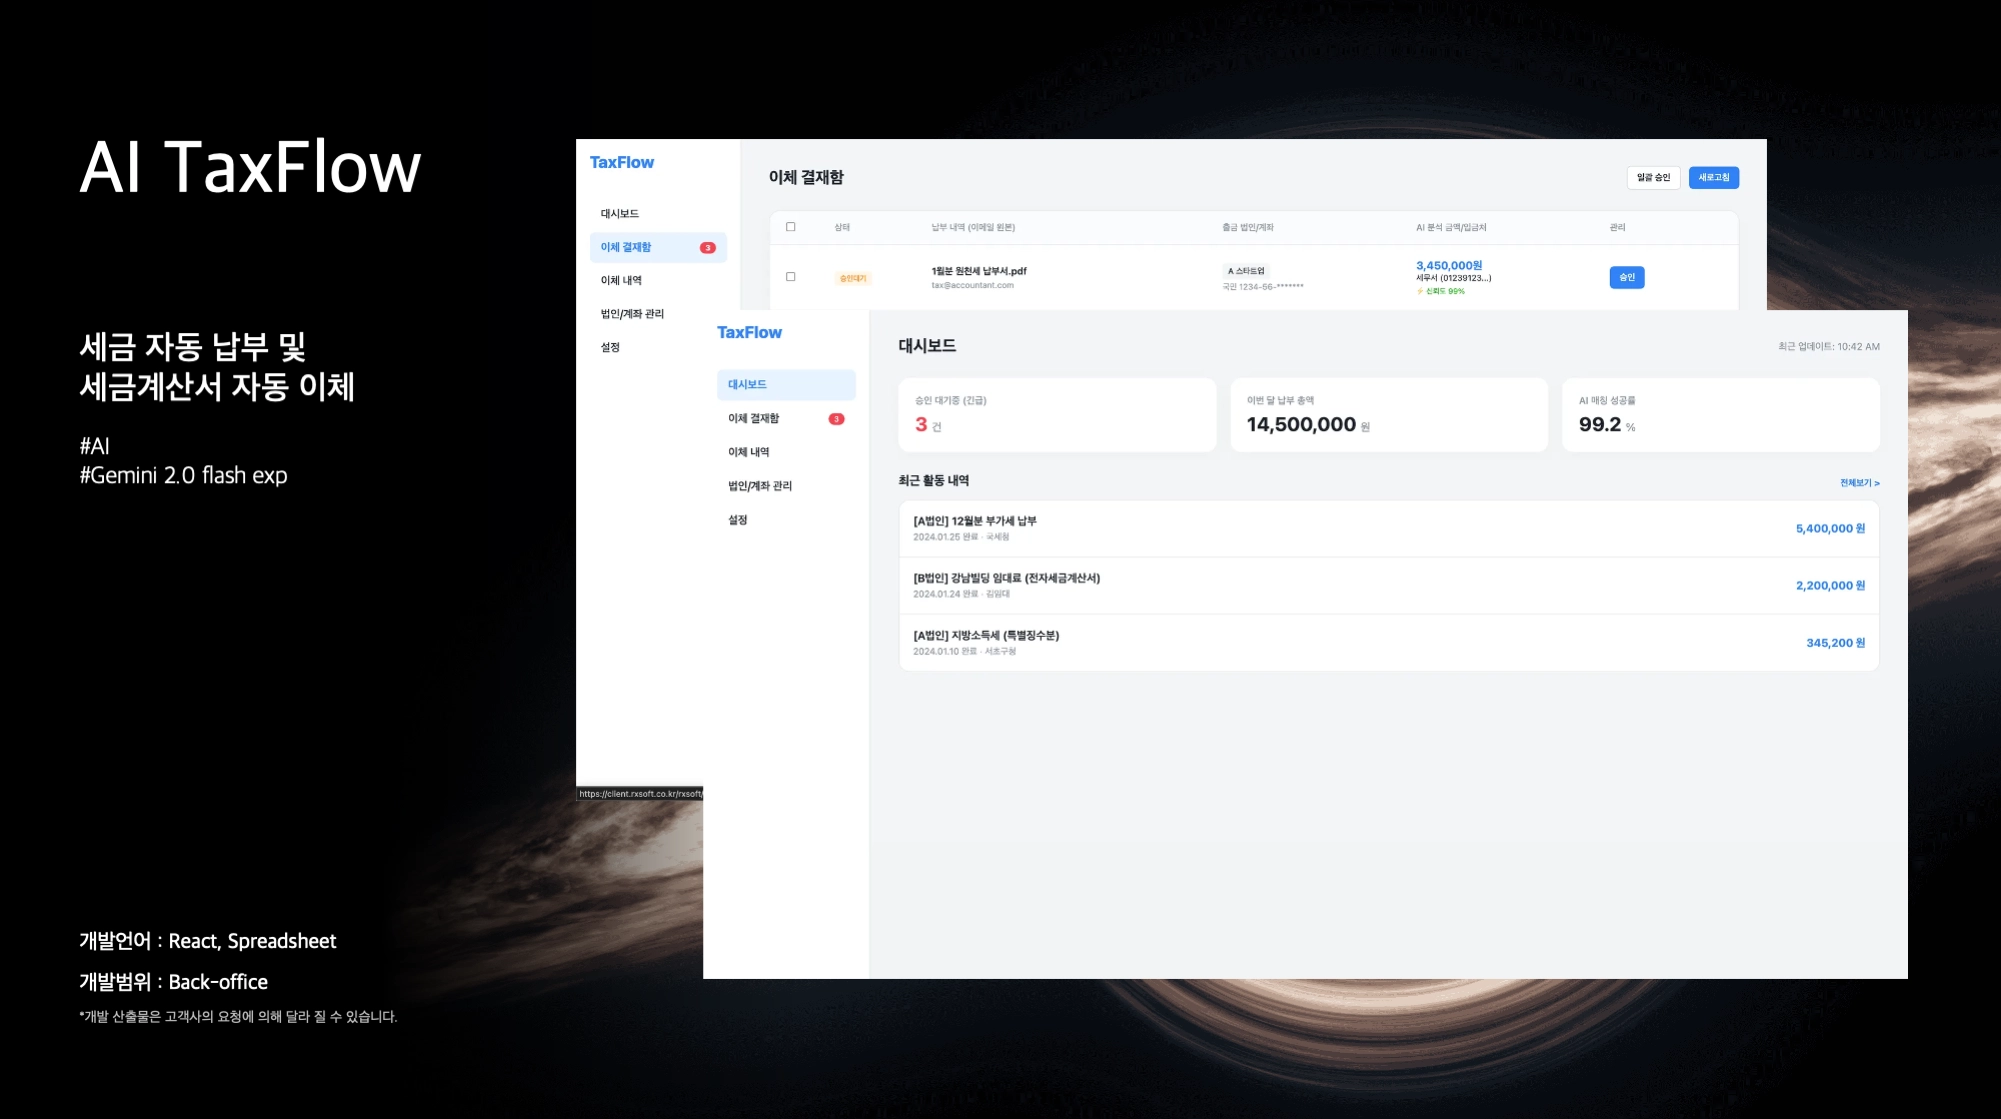Click red badge on back-window 이체 결재함
The height and width of the screenshot is (1119, 2001).
click(708, 247)
